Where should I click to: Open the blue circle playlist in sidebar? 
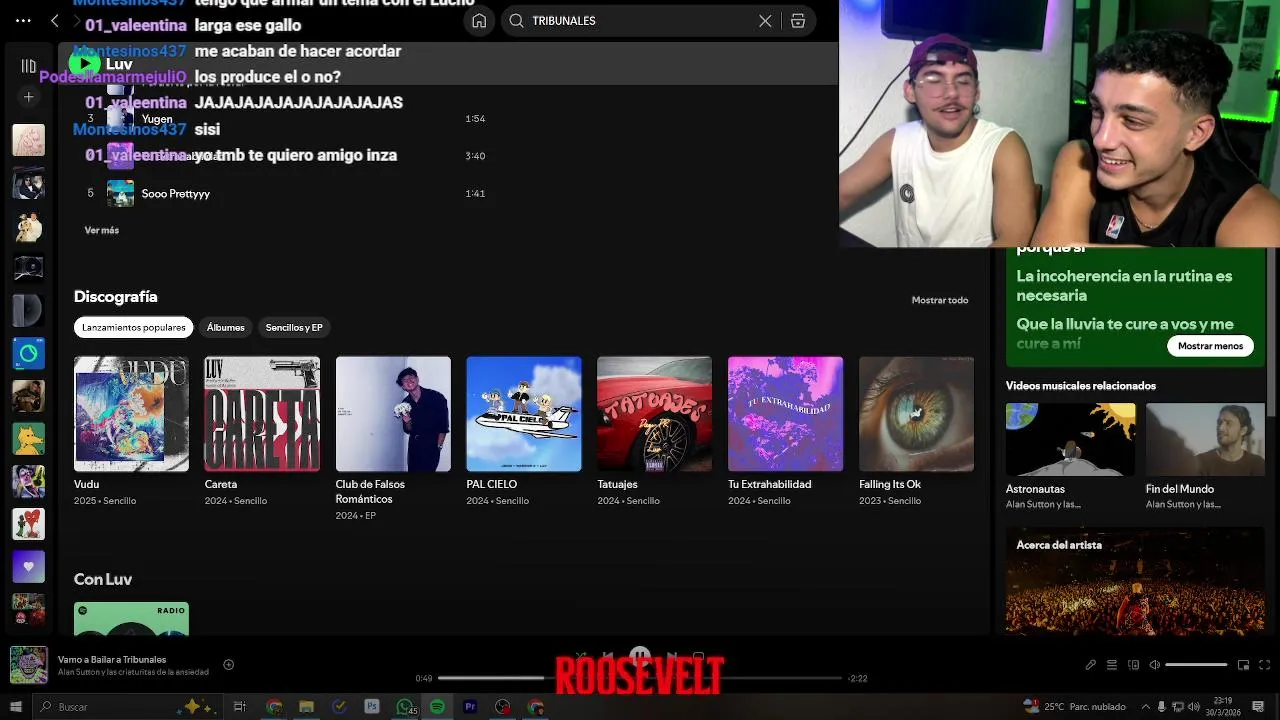pyautogui.click(x=28, y=353)
